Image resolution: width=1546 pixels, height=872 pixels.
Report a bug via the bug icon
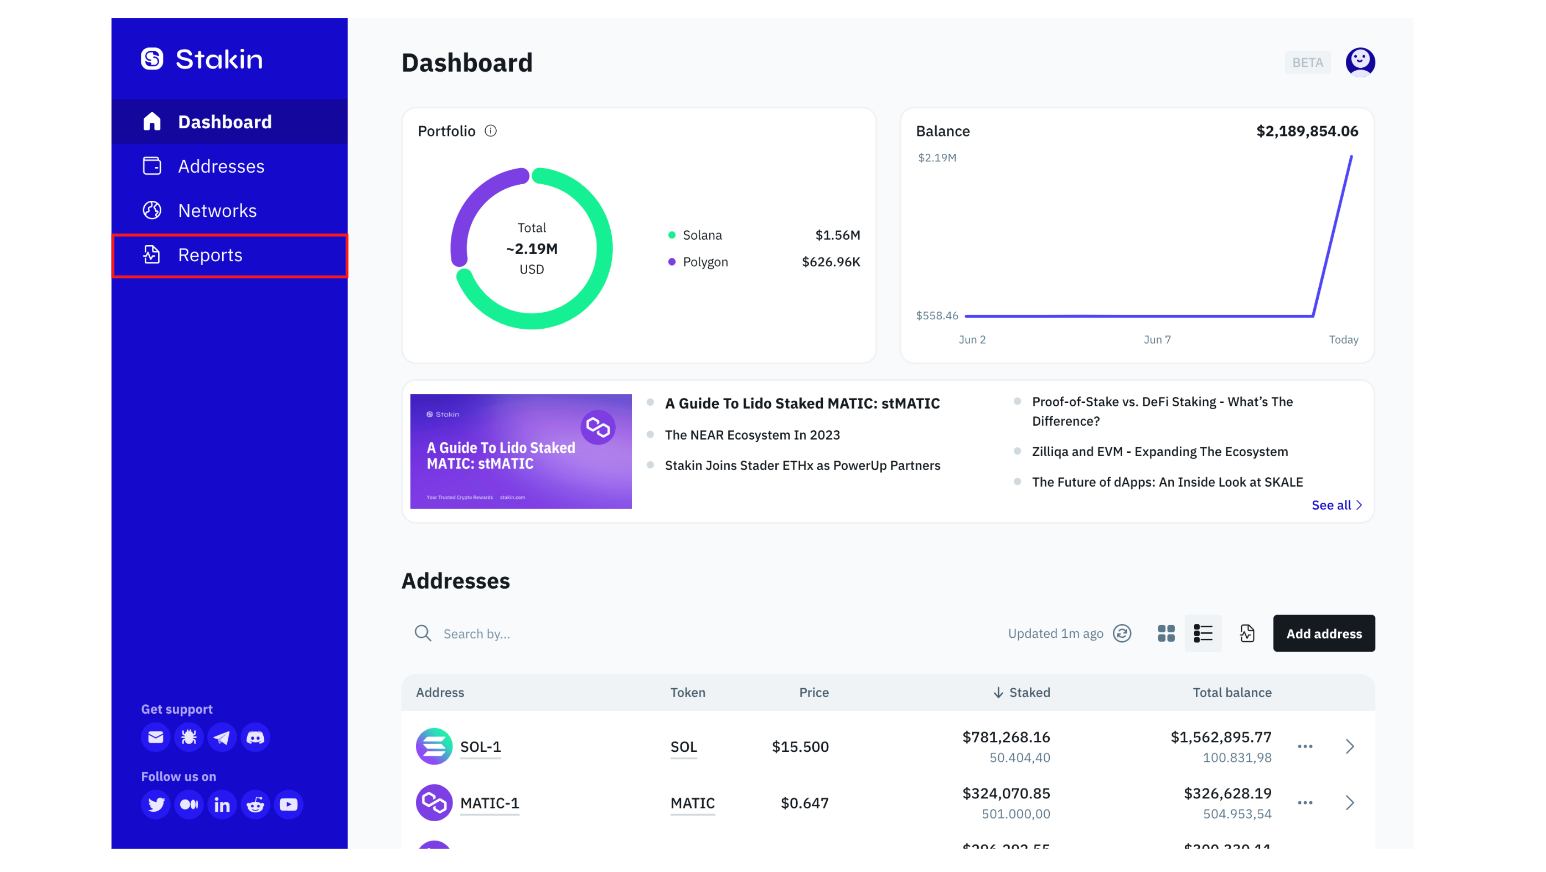pyautogui.click(x=188, y=737)
